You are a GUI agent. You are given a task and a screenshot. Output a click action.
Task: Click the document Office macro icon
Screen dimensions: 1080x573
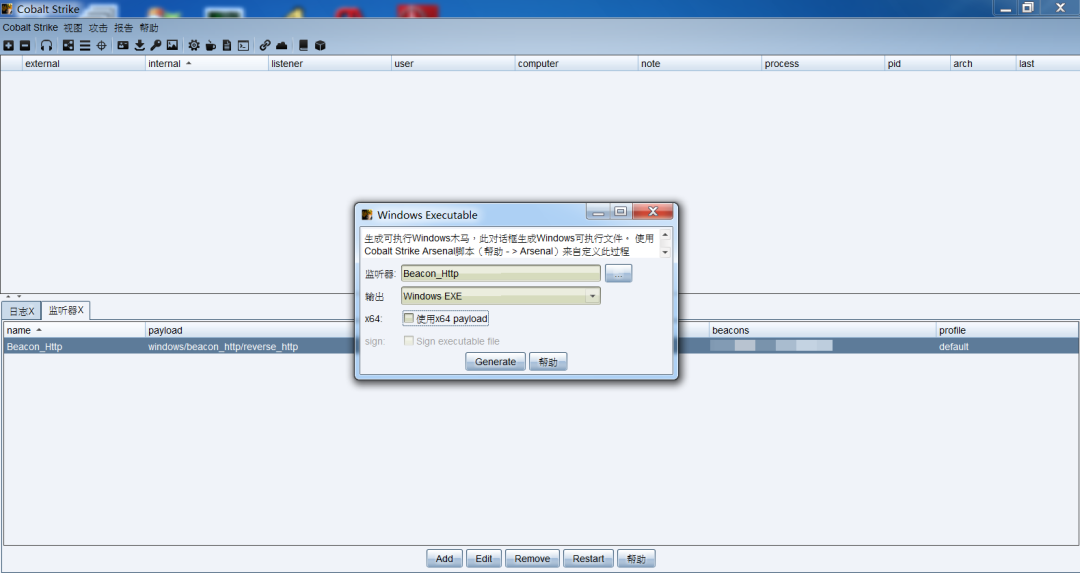click(x=227, y=45)
